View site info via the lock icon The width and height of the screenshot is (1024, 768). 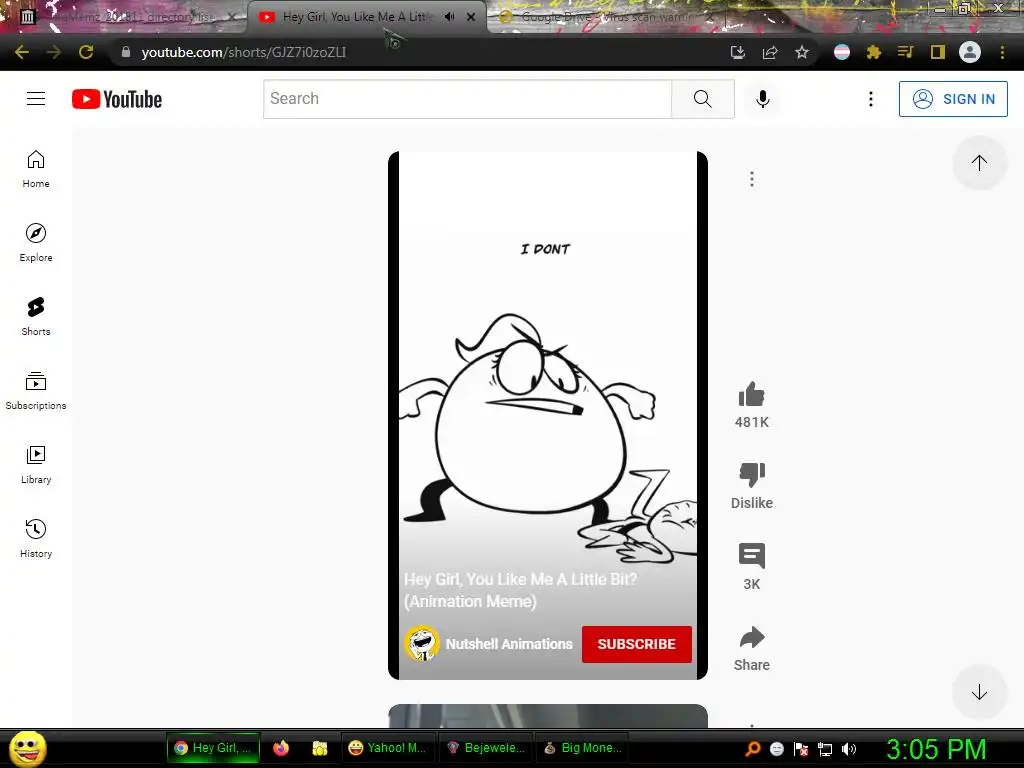pos(125,52)
